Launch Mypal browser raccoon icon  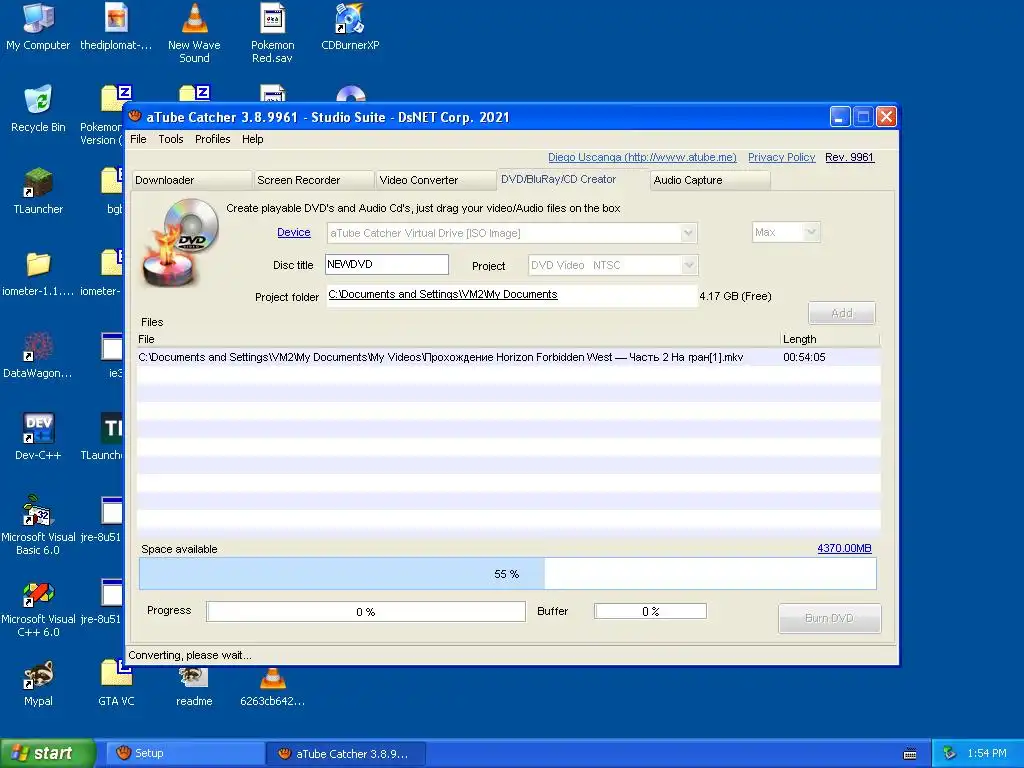[38, 684]
